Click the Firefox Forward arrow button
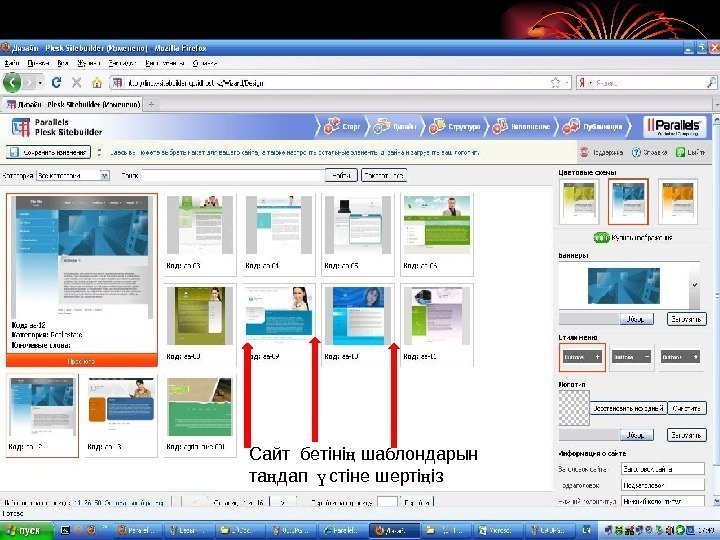720x540 pixels. [29, 83]
